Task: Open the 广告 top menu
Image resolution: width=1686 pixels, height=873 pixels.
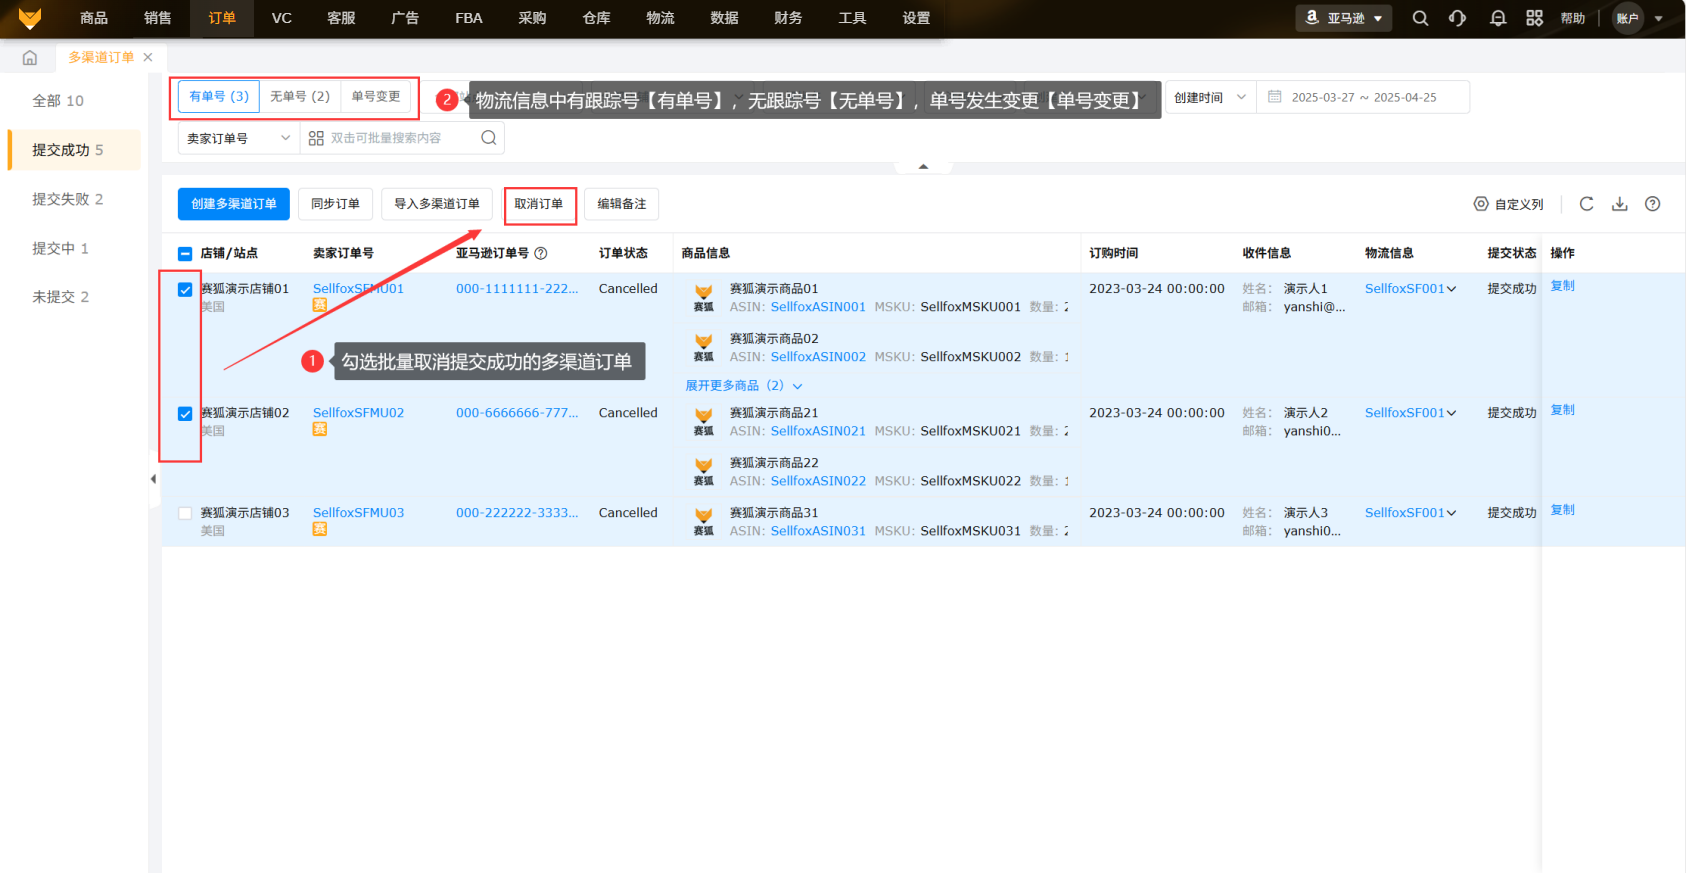Action: coord(405,18)
